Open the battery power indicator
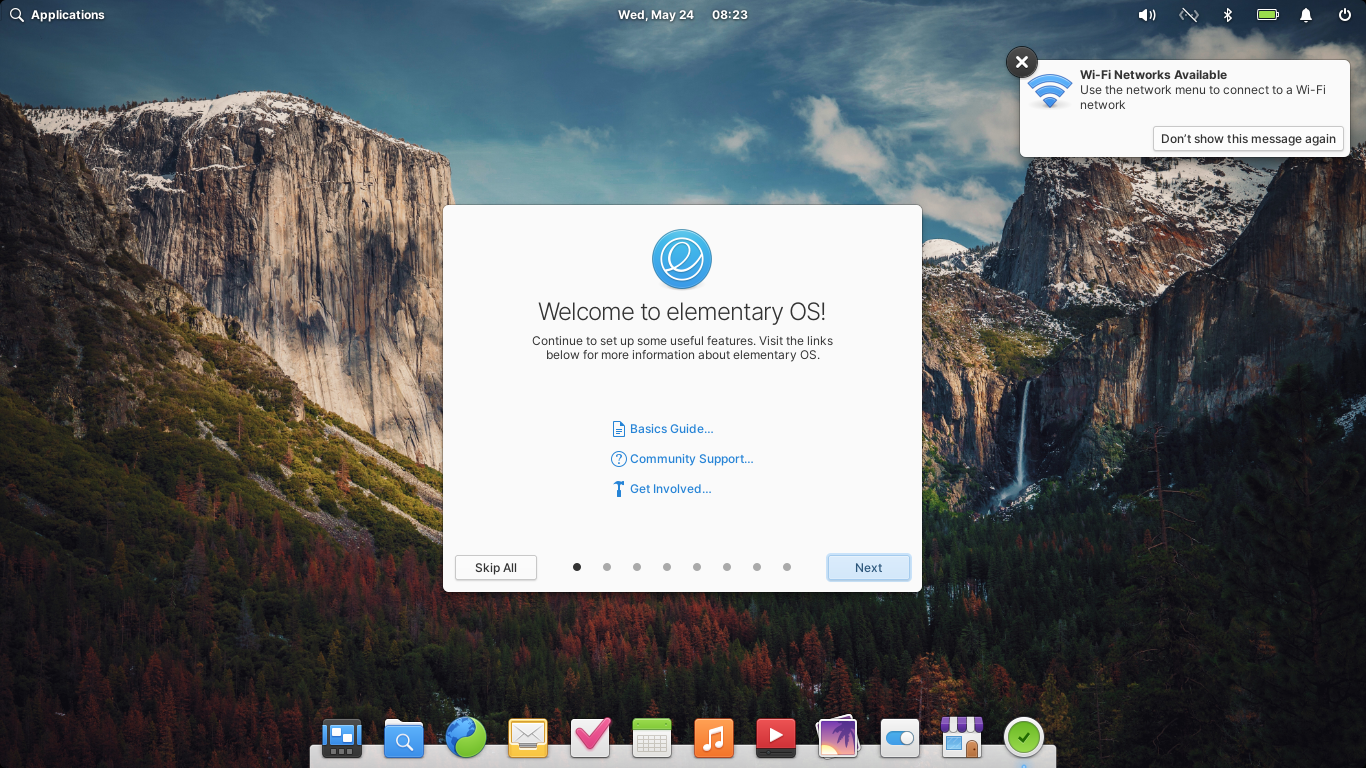The width and height of the screenshot is (1366, 768). [1268, 15]
